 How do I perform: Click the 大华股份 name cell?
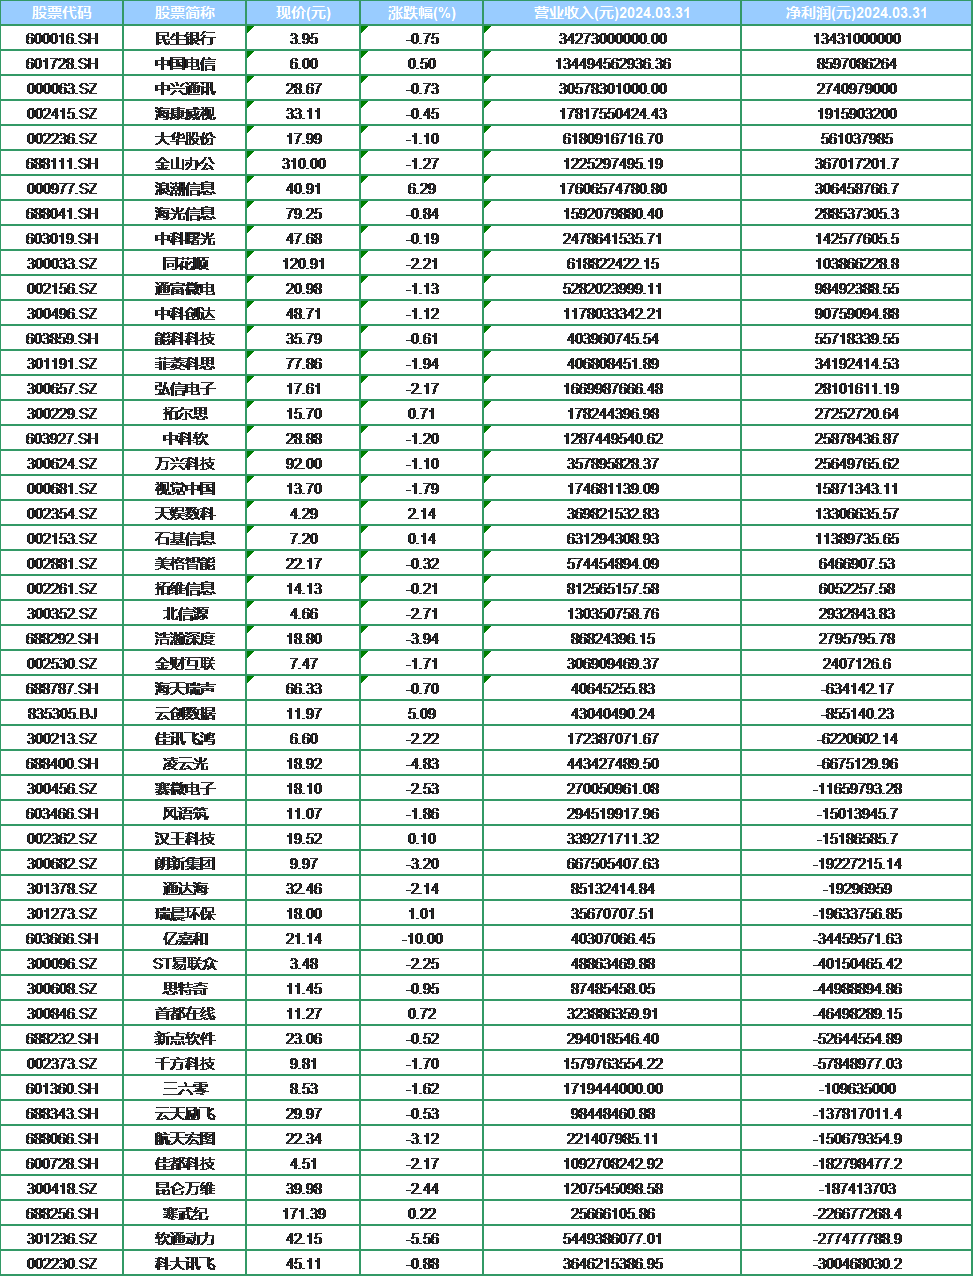click(x=185, y=138)
